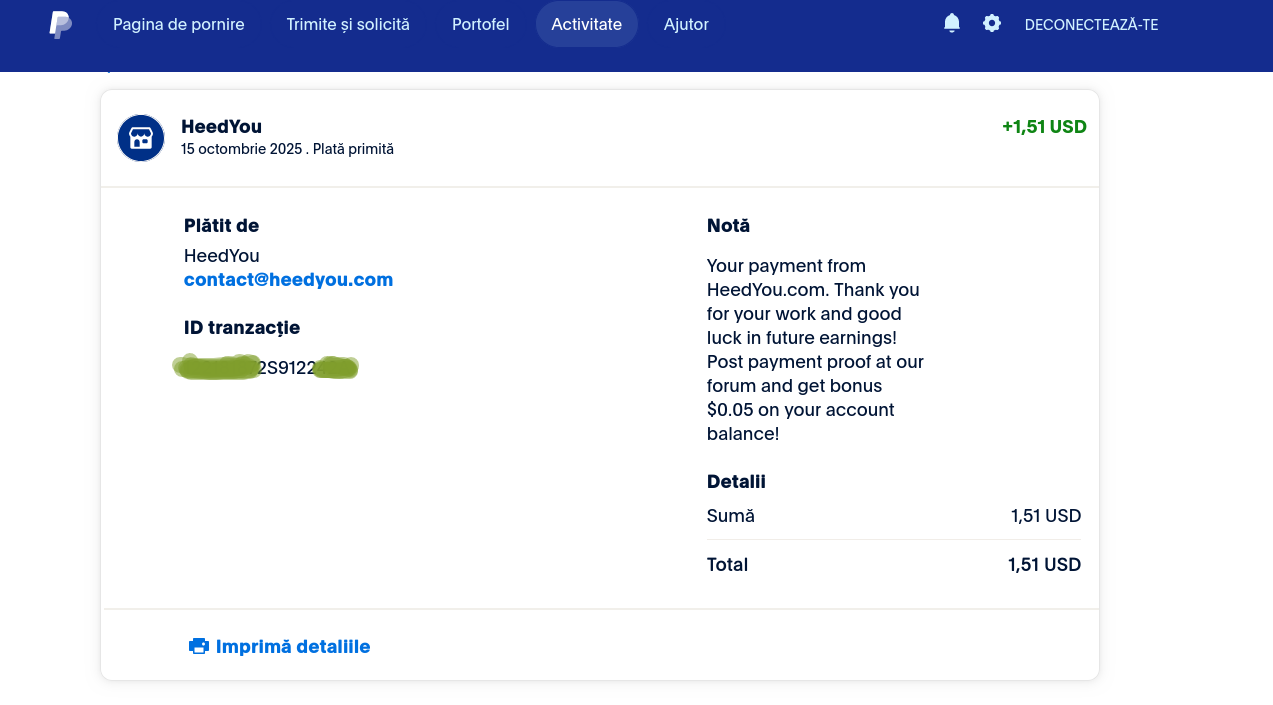The image size is (1273, 705).
Task: Go to Pagina de pornire
Action: pos(179,24)
